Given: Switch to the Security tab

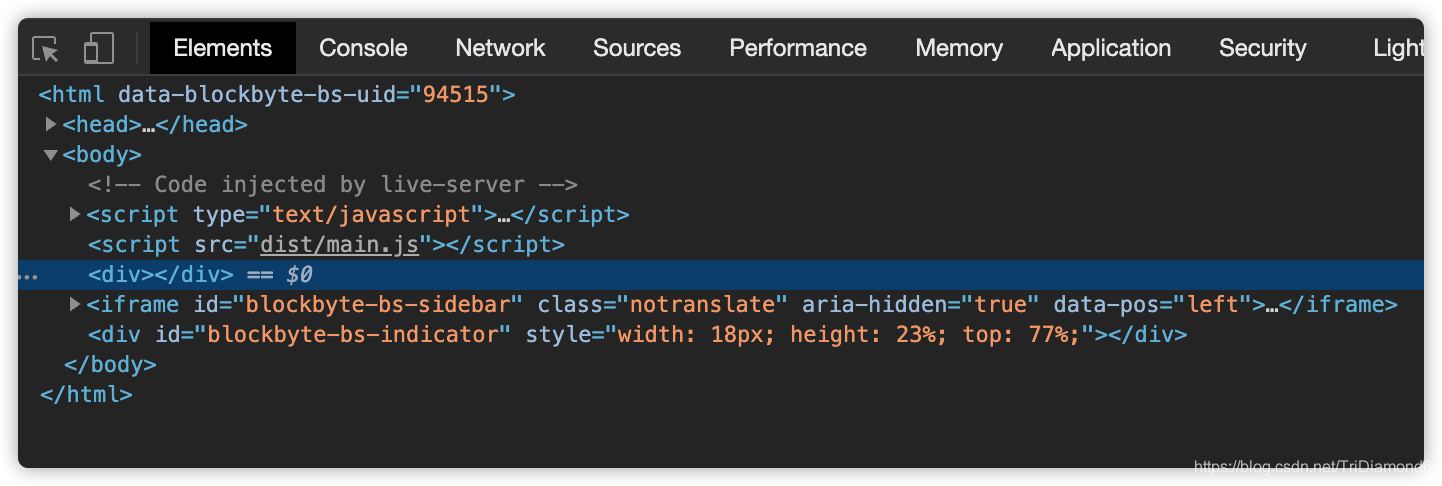Looking at the screenshot, I should 1262,48.
